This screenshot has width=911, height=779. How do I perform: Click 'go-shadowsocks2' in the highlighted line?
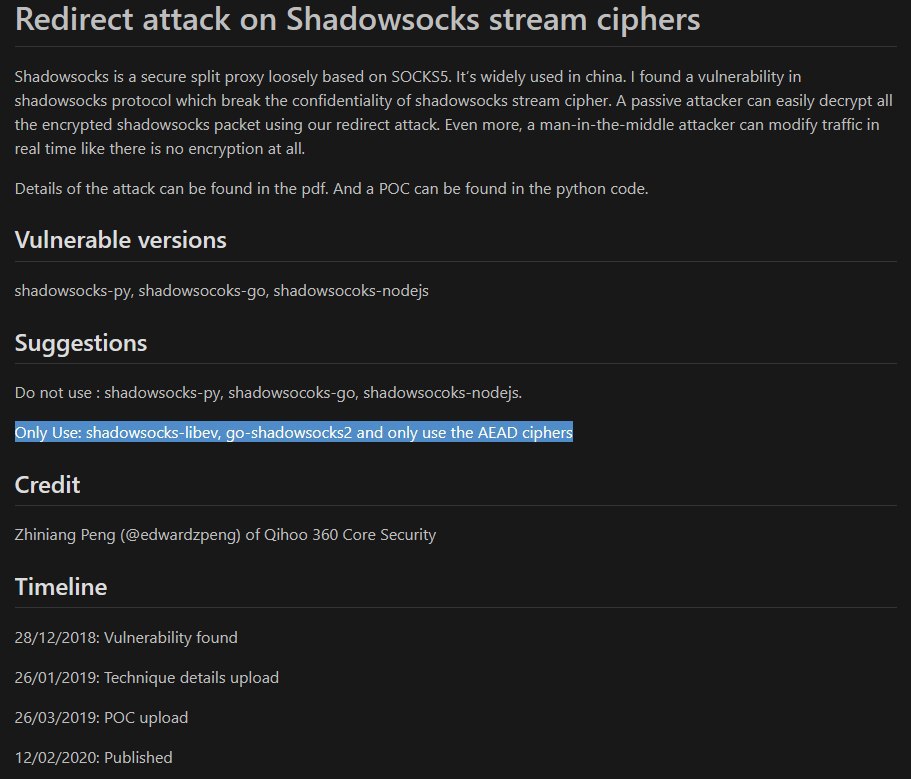coord(289,432)
